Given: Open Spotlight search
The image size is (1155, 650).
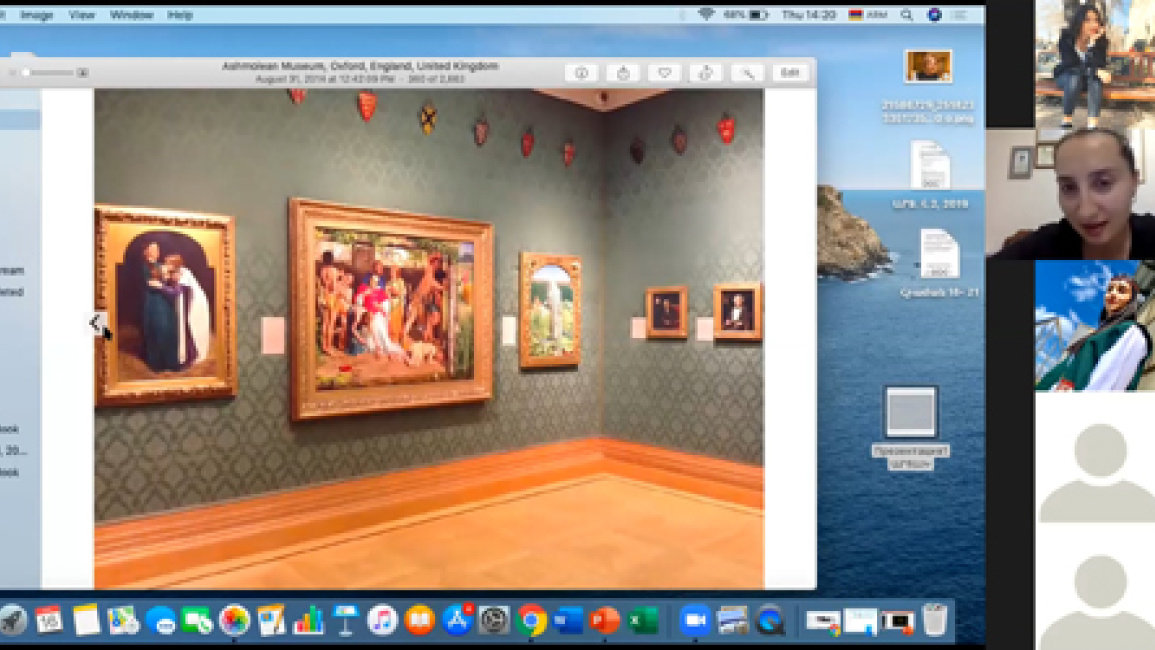Looking at the screenshot, I should tap(907, 15).
